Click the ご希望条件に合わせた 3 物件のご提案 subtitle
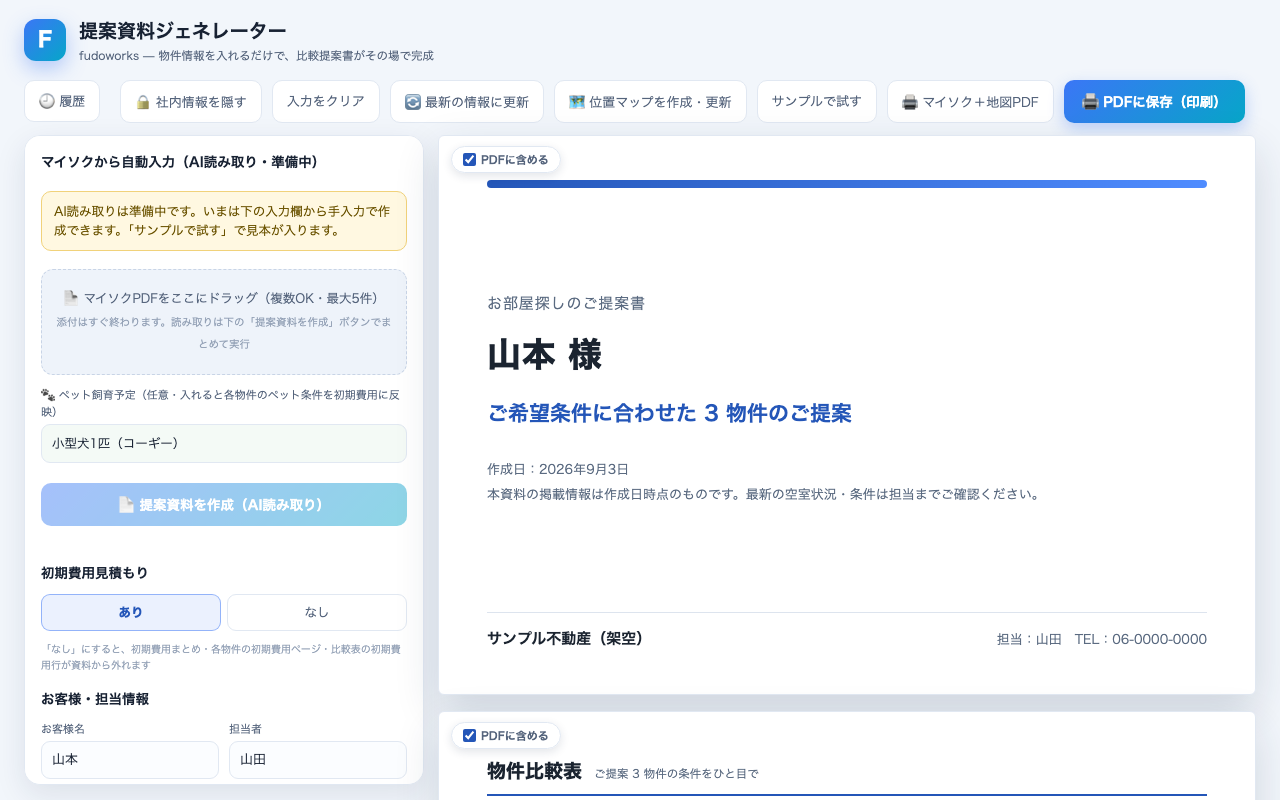Image resolution: width=1280 pixels, height=800 pixels. coord(669,413)
